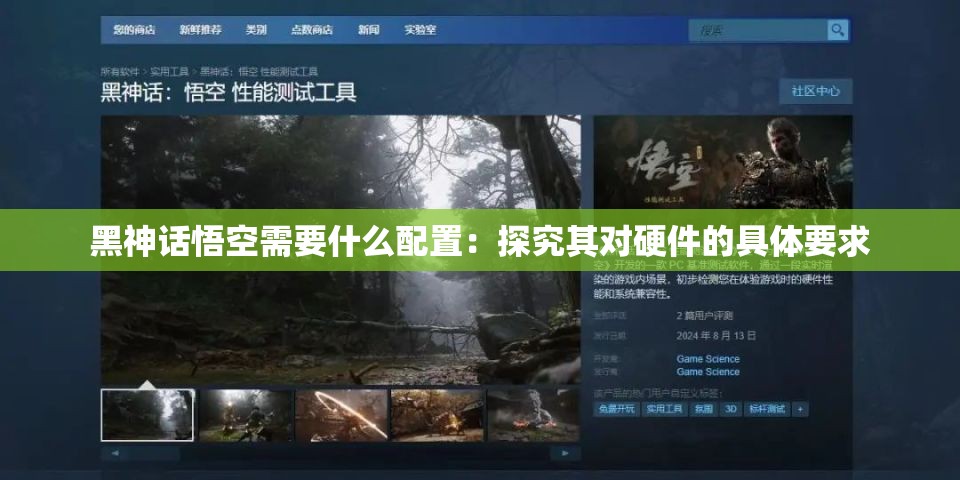
Task: Click the screenshot strip right arrow
Action: click(564, 453)
